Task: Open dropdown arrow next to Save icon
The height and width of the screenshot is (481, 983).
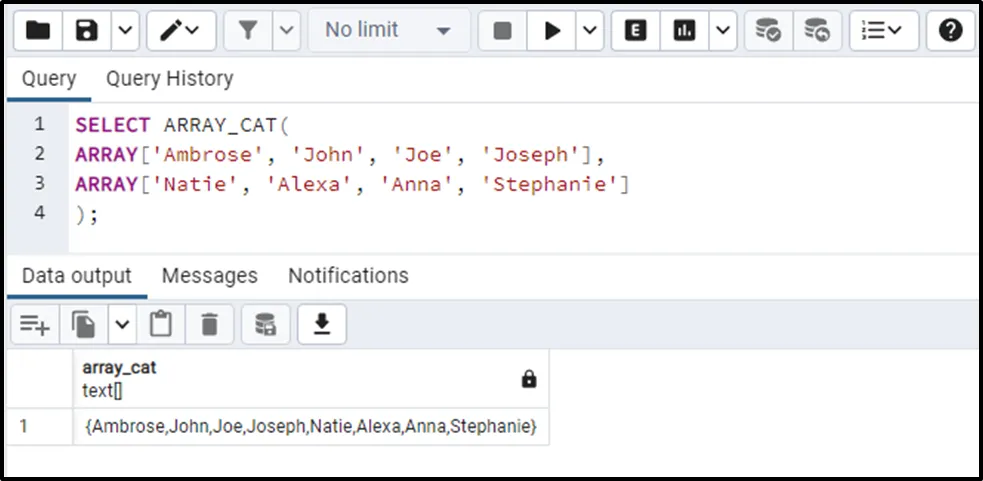Action: 124,31
